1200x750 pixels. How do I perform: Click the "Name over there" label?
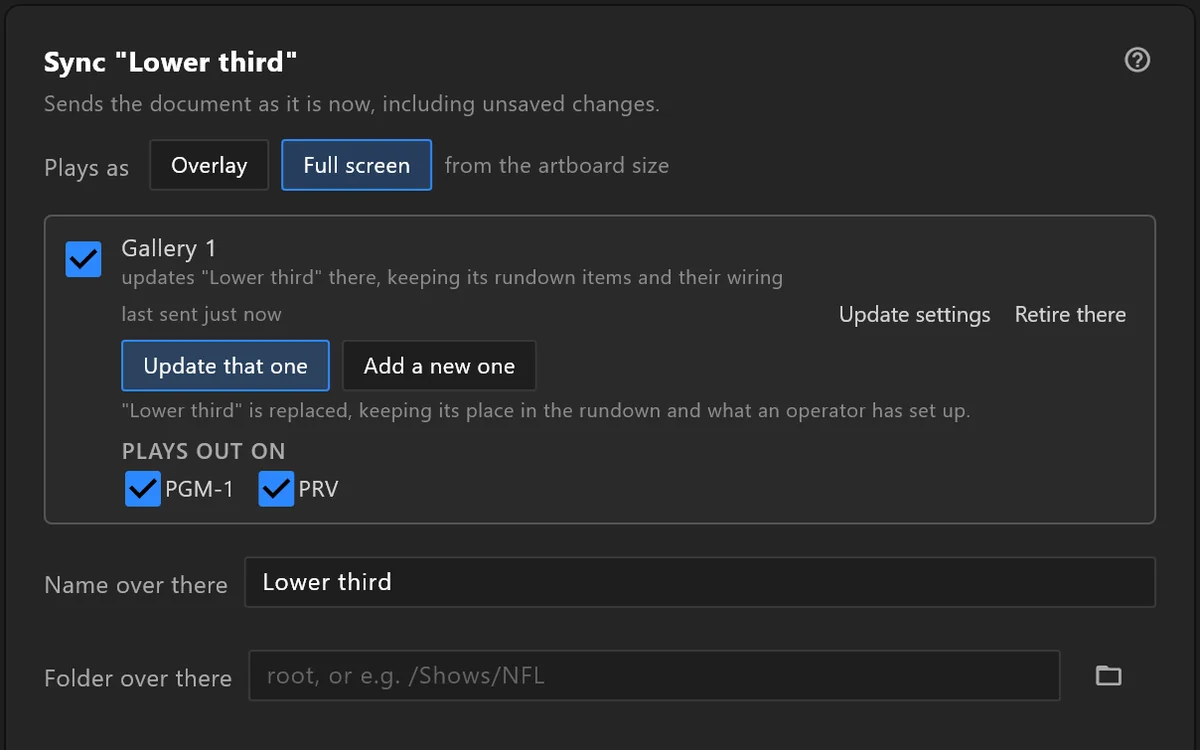[136, 585]
